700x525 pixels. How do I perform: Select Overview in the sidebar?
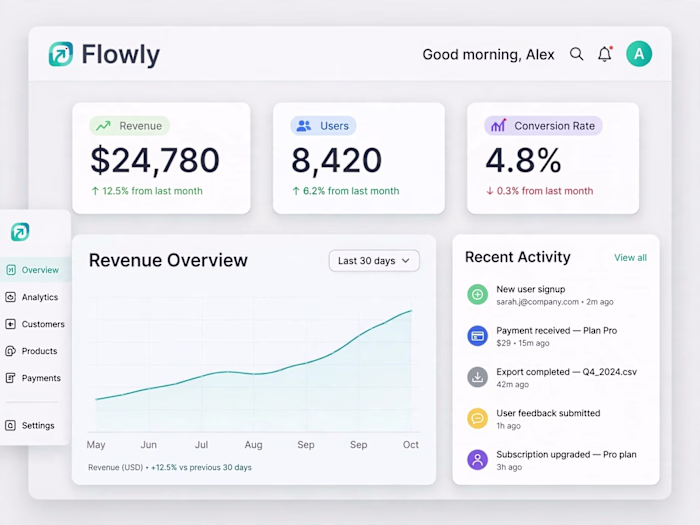(x=35, y=270)
